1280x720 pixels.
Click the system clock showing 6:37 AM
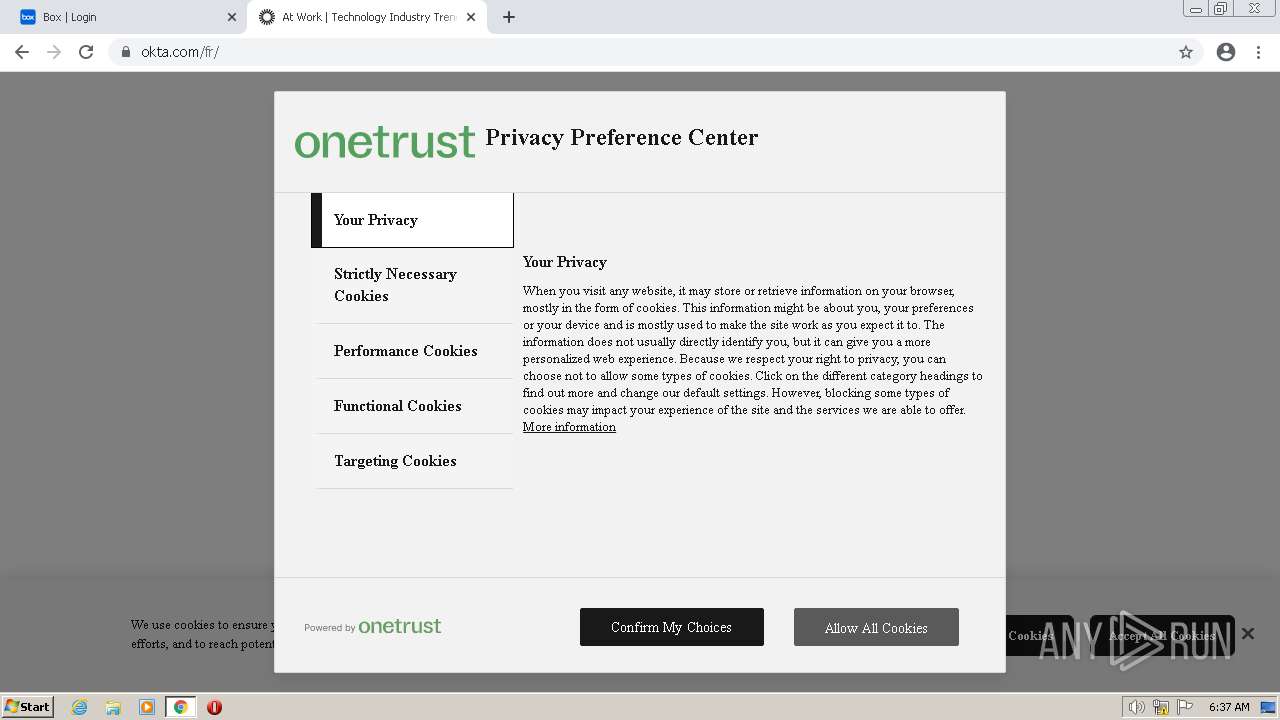coord(1229,707)
